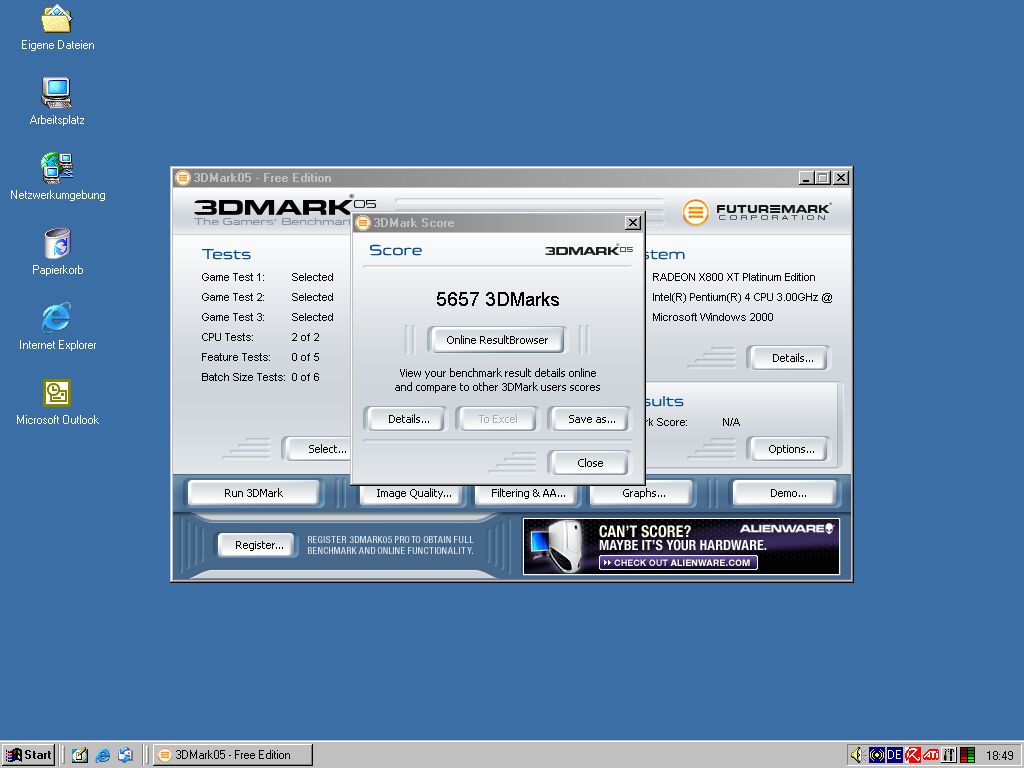Click the CPU Tests row label

click(x=227, y=337)
